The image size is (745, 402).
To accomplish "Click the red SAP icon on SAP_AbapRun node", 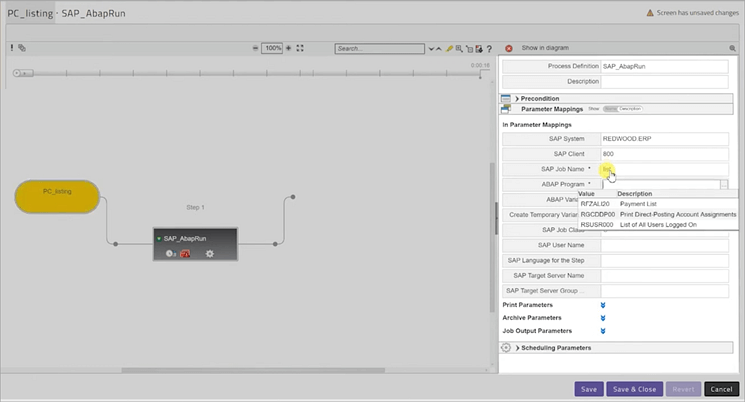I will (185, 254).
